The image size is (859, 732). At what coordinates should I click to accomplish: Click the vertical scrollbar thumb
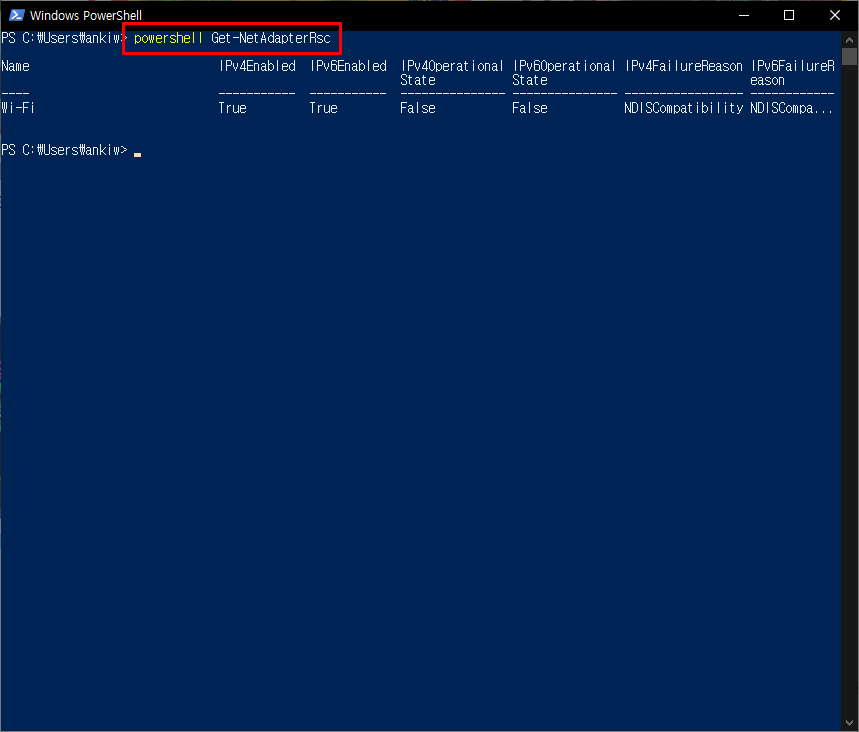pos(849,56)
